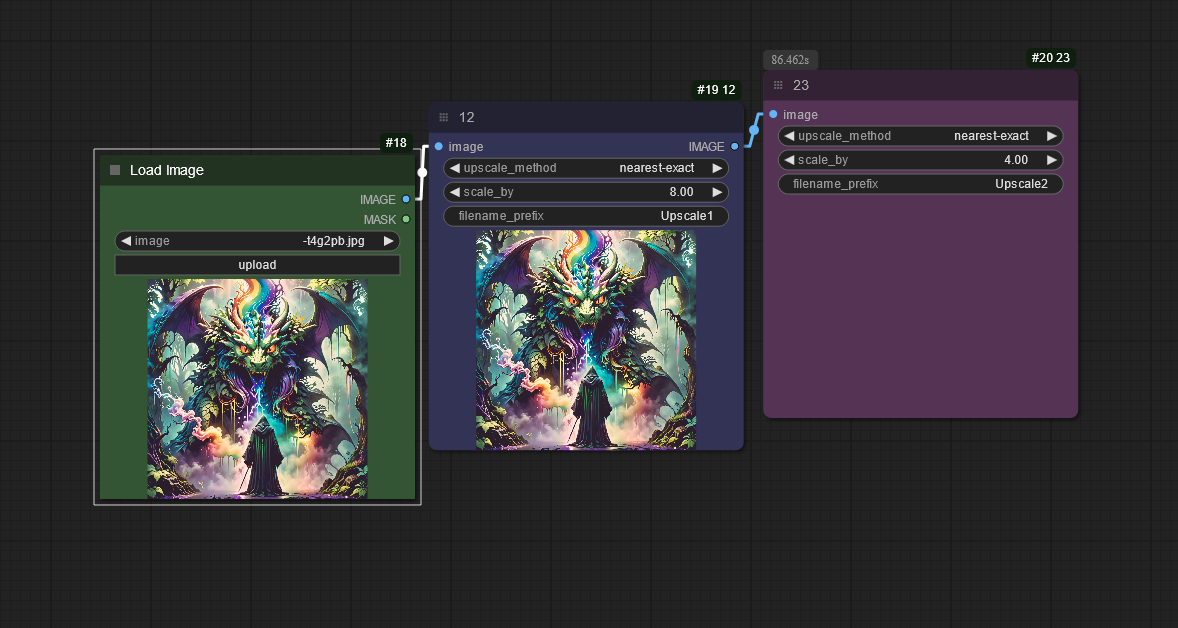Select next image file in Load Image

389,241
